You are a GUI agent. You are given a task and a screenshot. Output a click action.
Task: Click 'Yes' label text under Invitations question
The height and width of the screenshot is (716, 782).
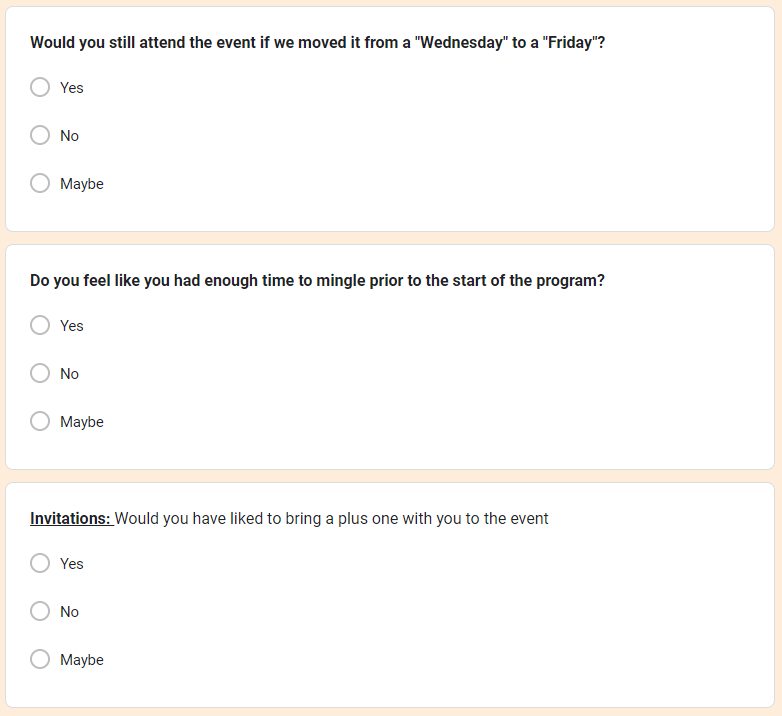click(x=72, y=564)
